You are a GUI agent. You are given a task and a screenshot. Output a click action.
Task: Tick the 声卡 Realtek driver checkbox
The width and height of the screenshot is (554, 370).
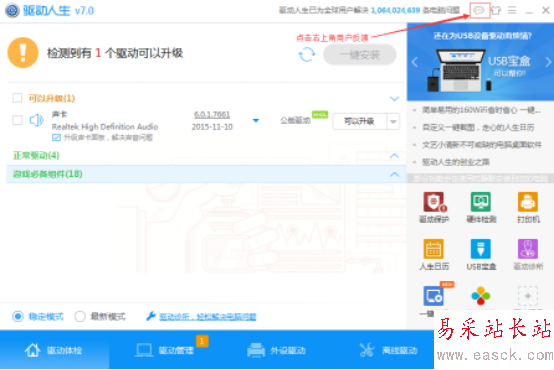point(17,120)
